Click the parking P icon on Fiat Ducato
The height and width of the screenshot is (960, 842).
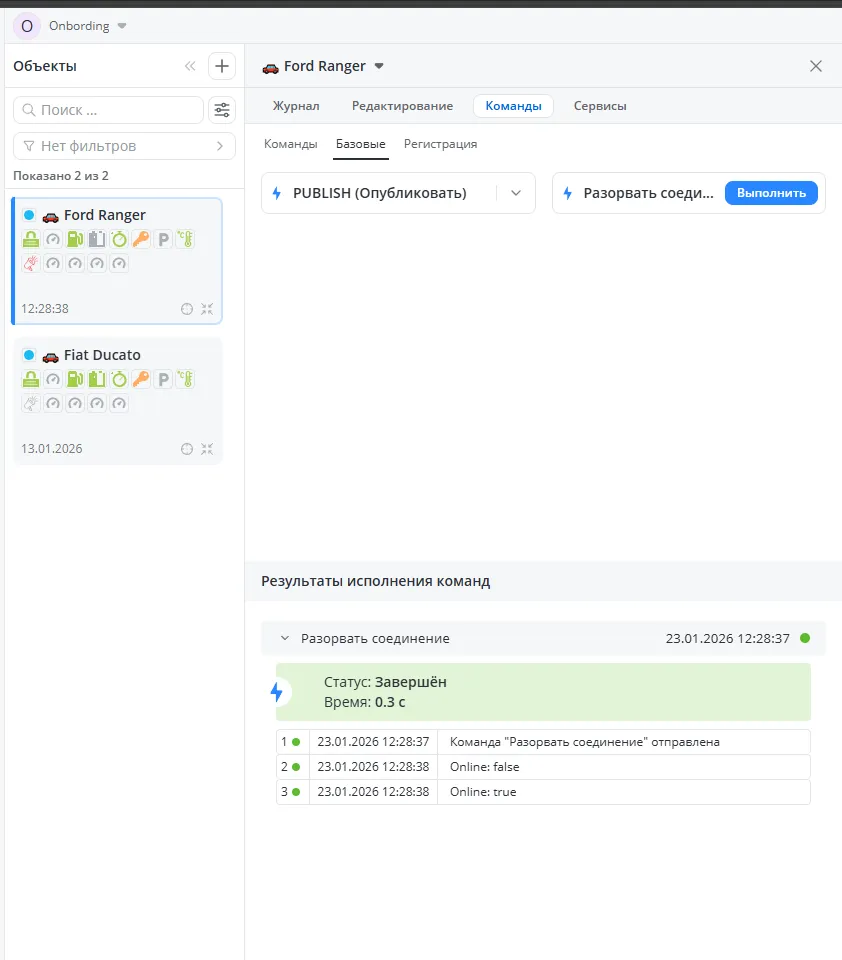(163, 379)
